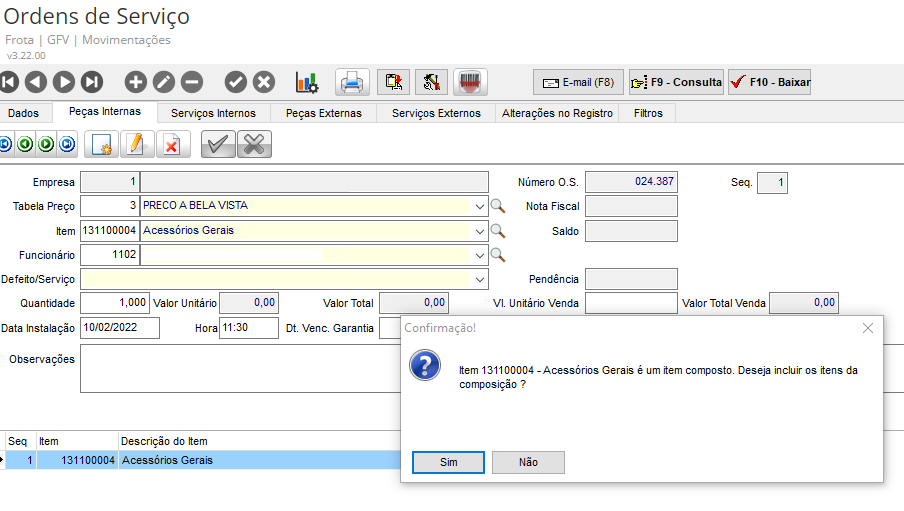Click the Item code field 131100004
The image size is (904, 511).
[x=110, y=231]
